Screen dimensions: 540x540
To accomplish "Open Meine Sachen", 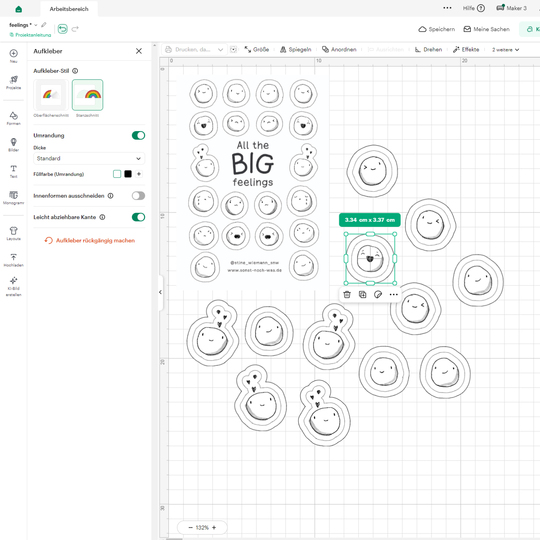I will [x=486, y=29].
